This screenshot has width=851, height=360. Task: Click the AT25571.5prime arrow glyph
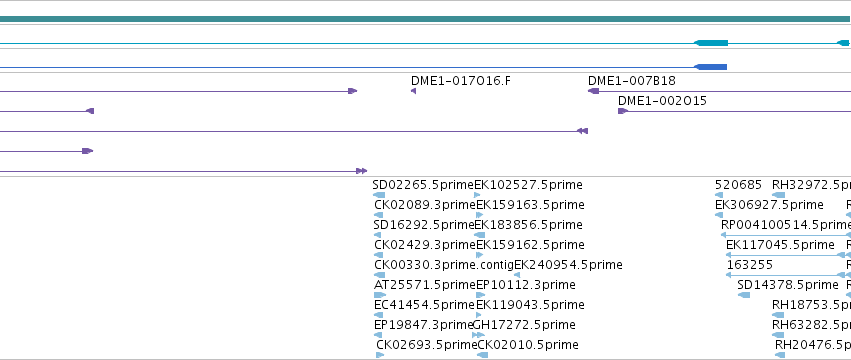[x=379, y=295]
